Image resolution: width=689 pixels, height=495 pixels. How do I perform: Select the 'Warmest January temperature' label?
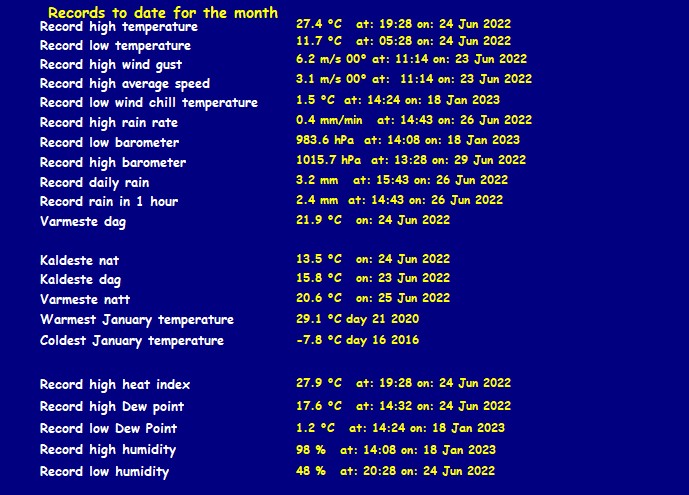137,320
